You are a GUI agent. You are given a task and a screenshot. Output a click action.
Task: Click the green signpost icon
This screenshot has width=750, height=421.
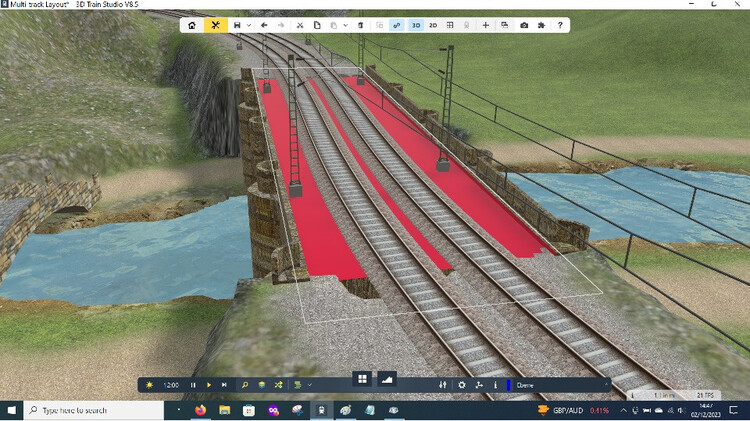click(298, 385)
